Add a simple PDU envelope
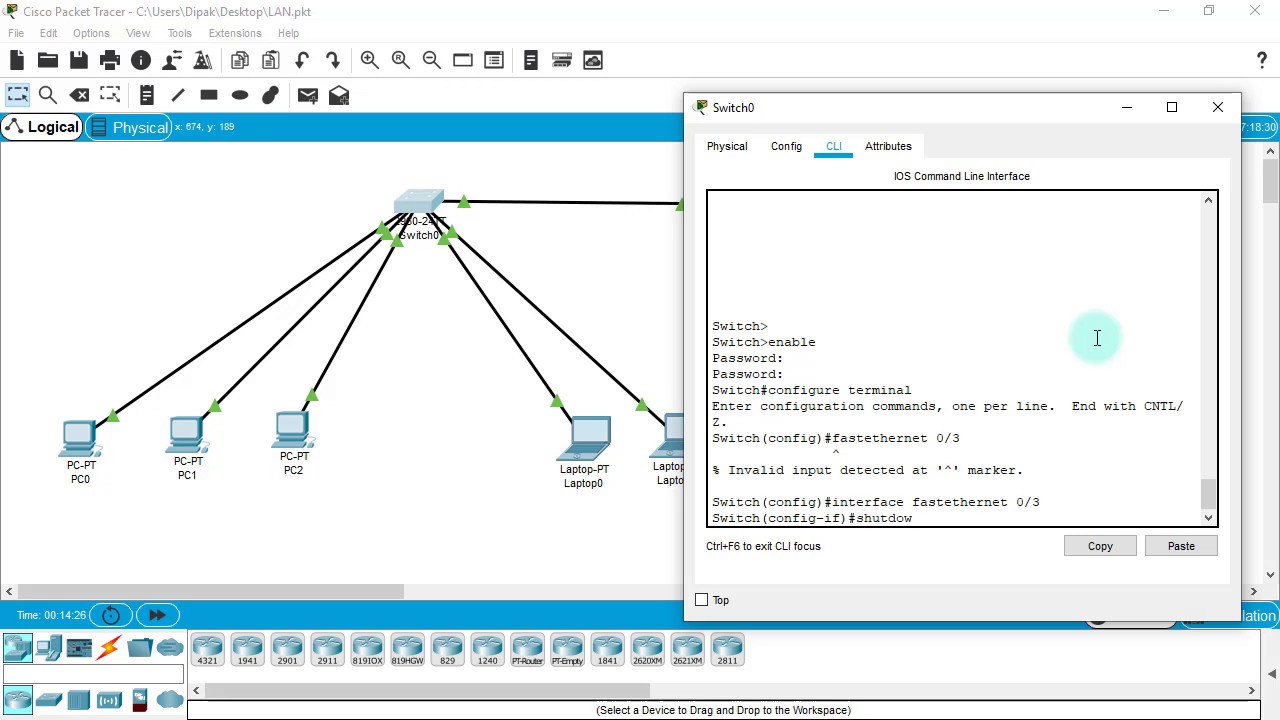 pos(307,95)
